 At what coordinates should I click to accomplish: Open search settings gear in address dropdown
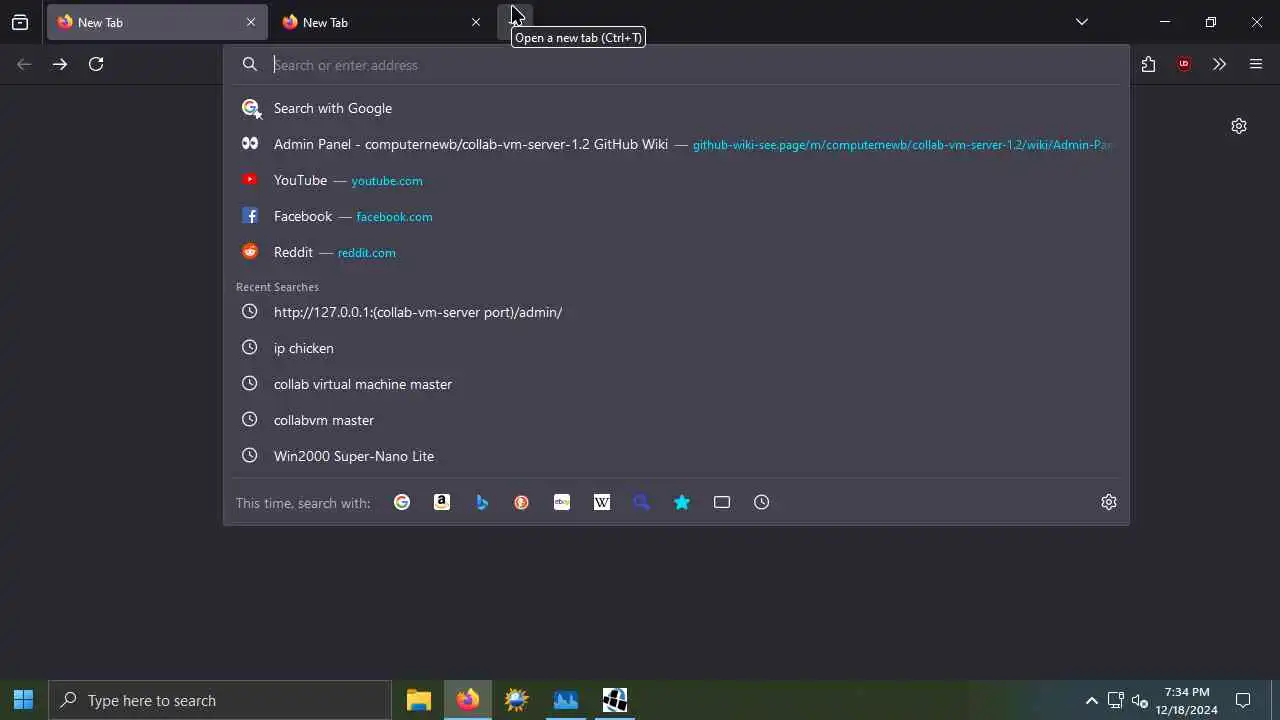[x=1109, y=502]
